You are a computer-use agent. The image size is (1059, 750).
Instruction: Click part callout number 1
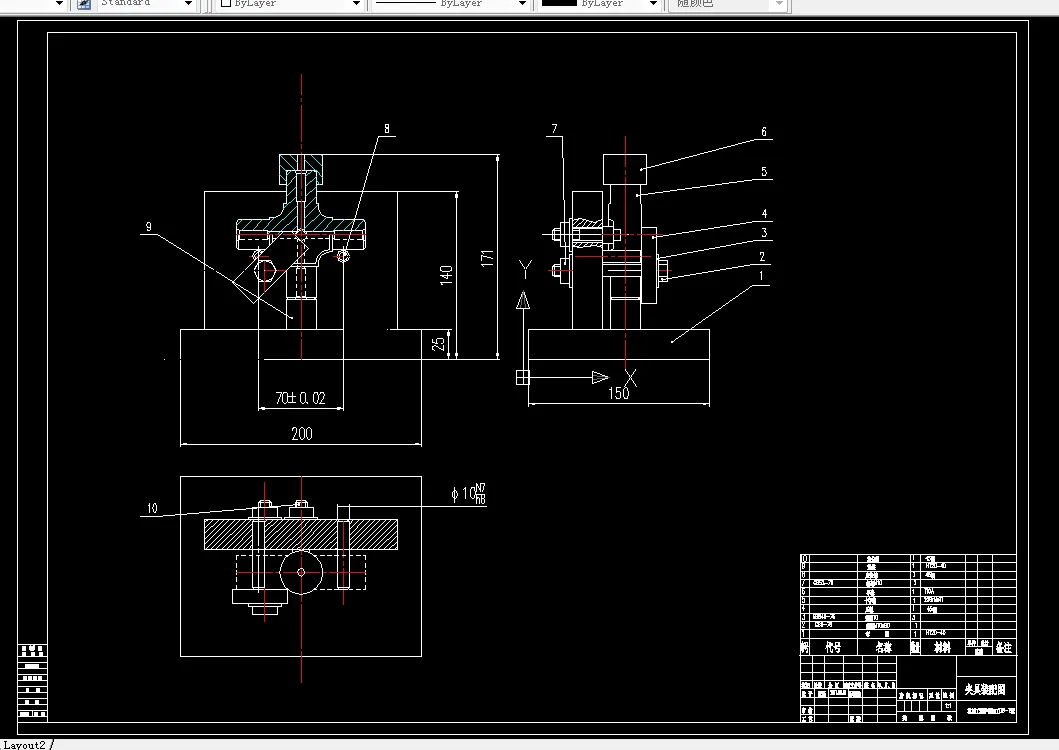[761, 276]
